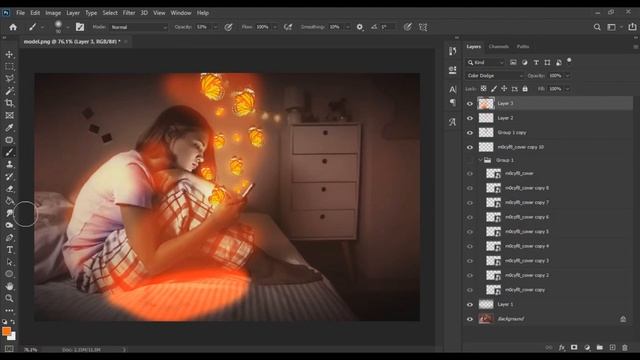Select the Frame tool
The width and height of the screenshot is (640, 360).
[9, 115]
